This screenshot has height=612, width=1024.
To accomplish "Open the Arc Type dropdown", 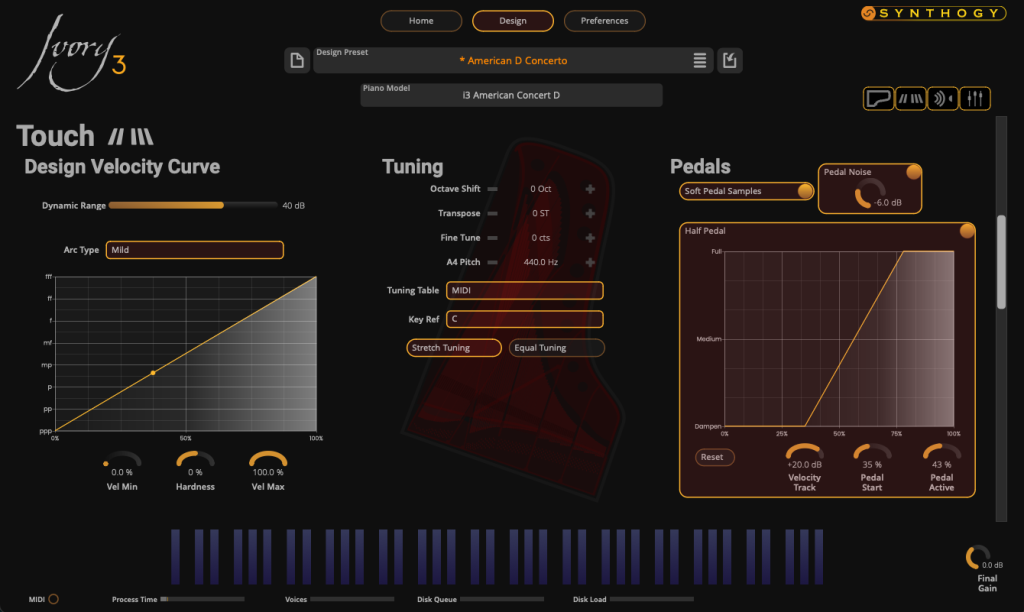I will tap(195, 250).
